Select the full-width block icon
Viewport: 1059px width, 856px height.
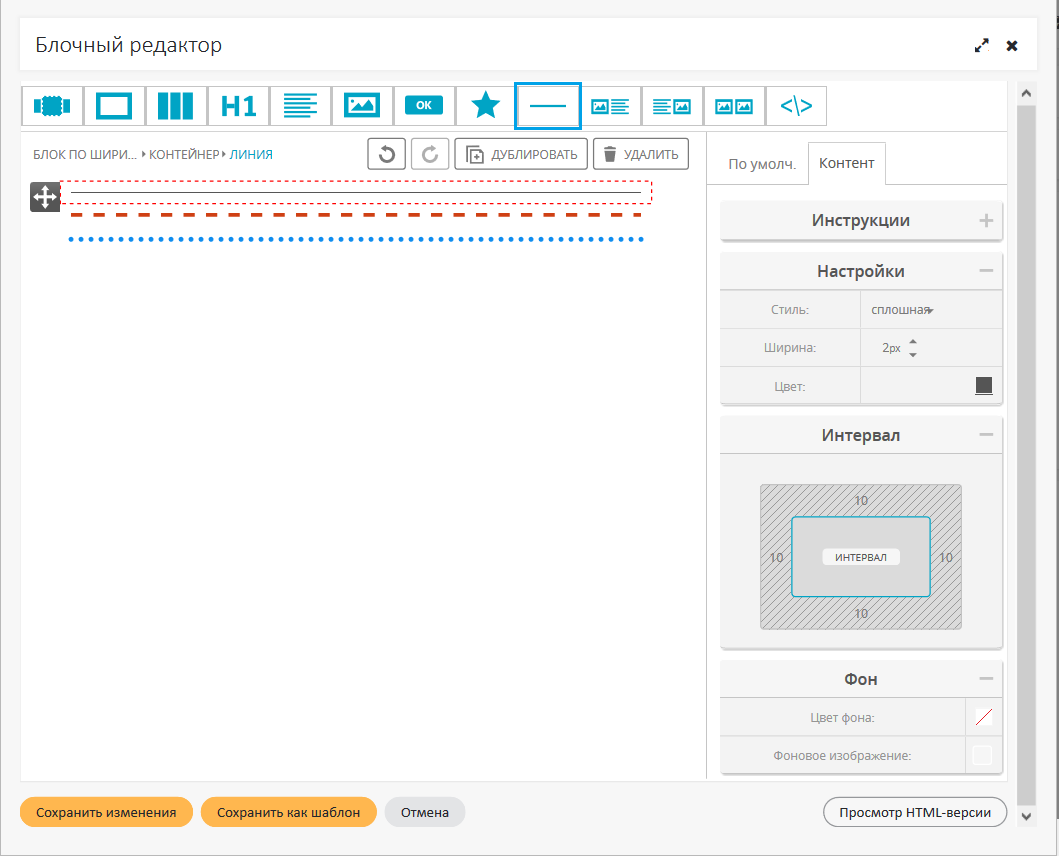(x=52, y=105)
